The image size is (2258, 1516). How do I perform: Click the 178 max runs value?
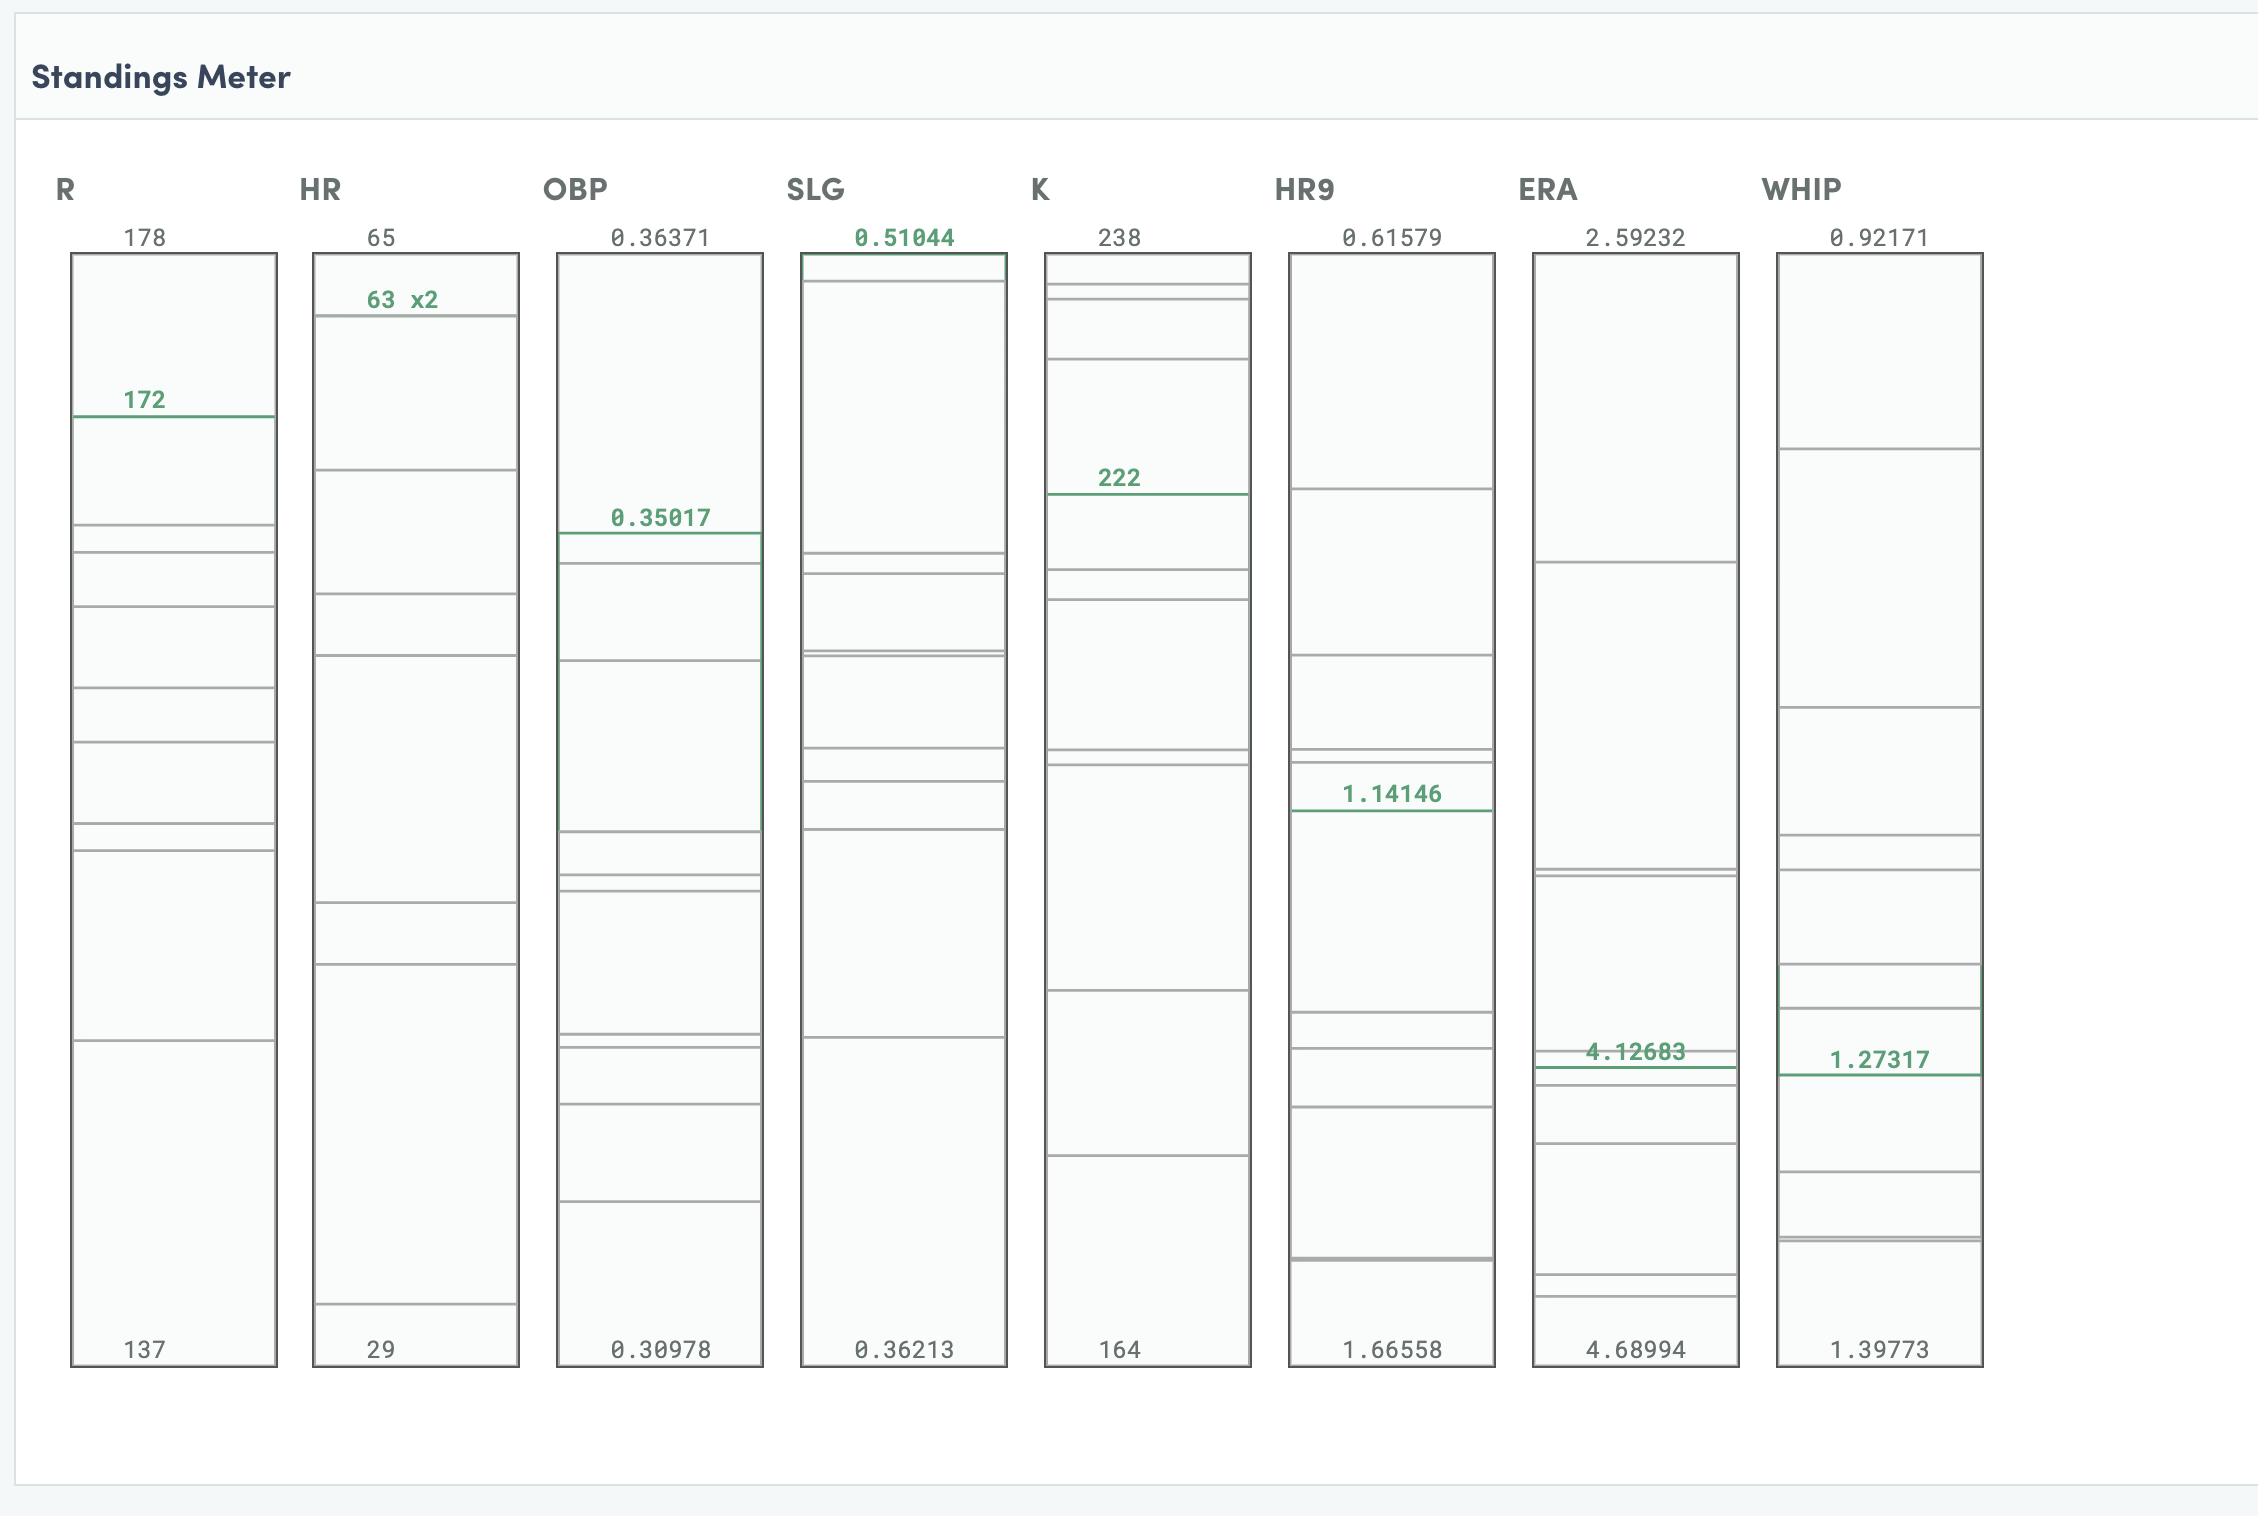144,238
